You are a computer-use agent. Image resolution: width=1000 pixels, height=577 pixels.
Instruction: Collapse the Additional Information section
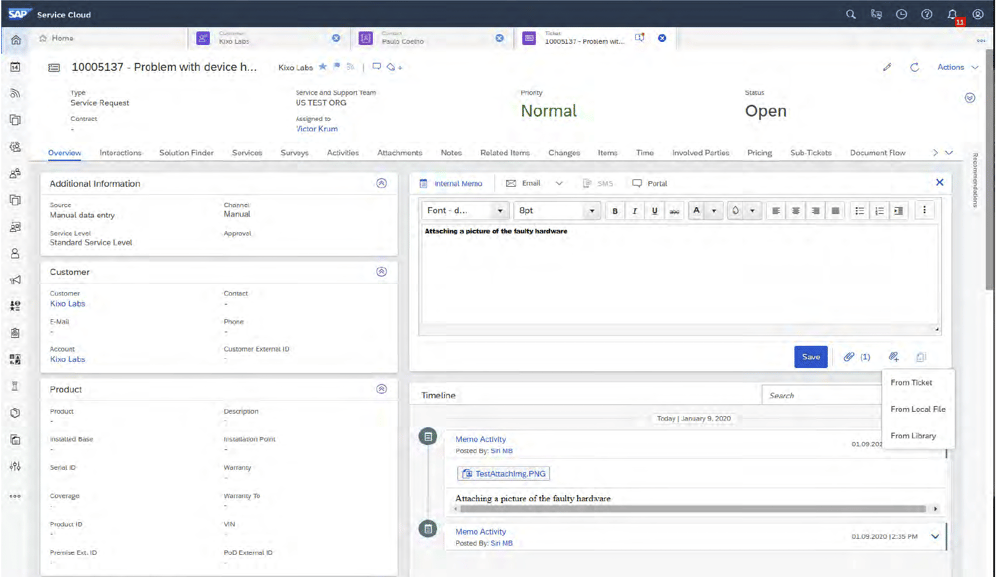click(381, 184)
